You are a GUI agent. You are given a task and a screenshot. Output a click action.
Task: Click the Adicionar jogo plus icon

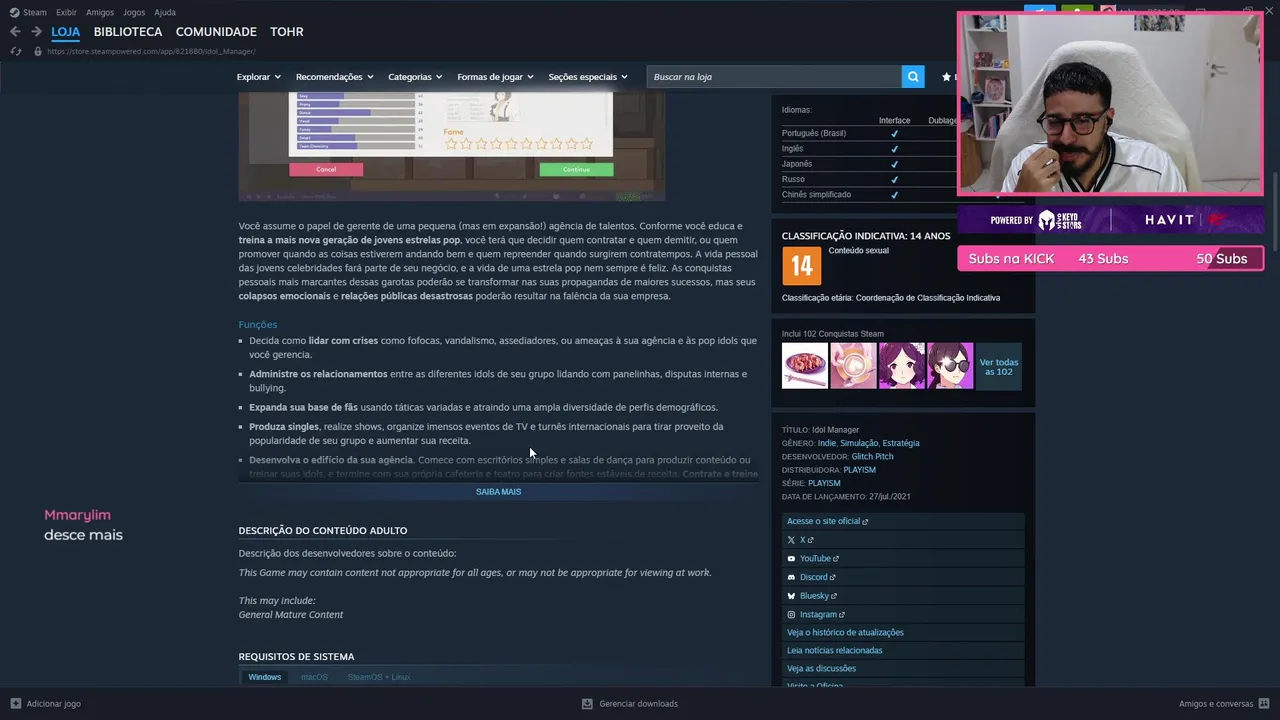(15, 703)
